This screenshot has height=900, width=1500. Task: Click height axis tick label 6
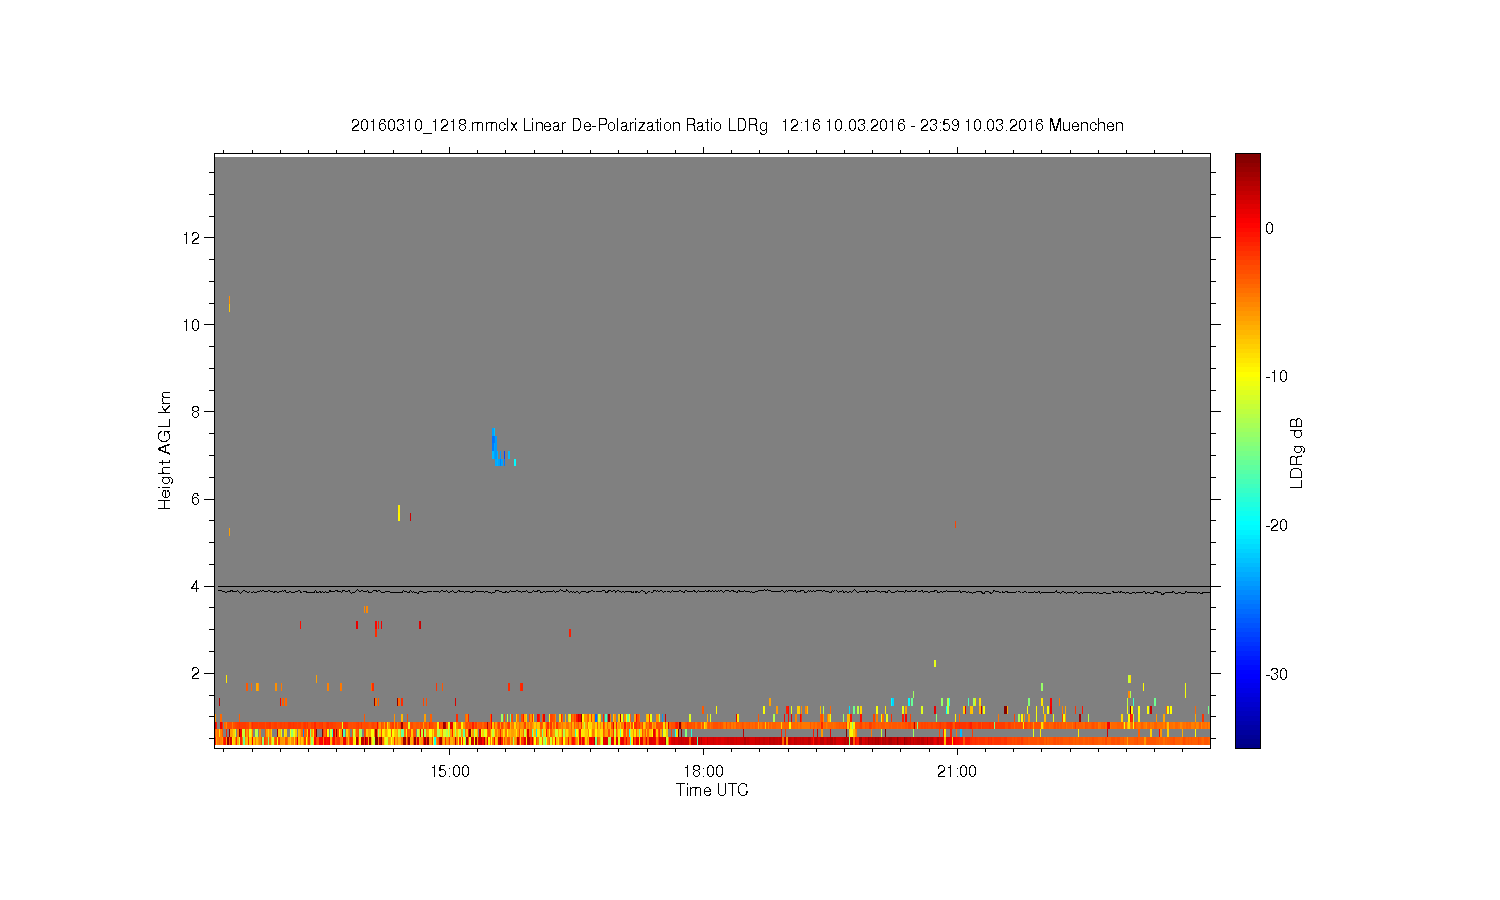pyautogui.click(x=195, y=499)
